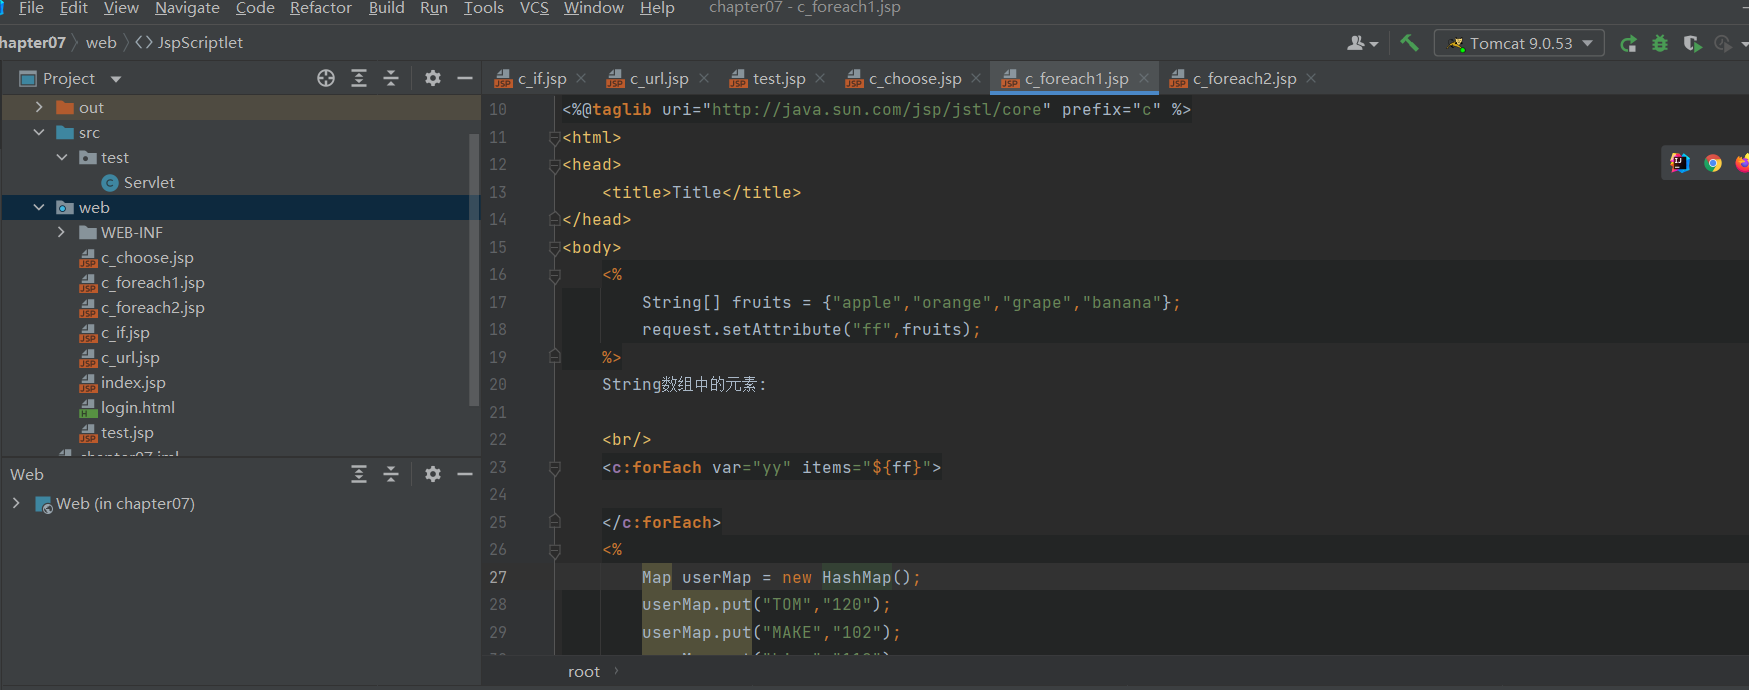The height and width of the screenshot is (690, 1749).
Task: Click the locate target icon in Project panel
Action: (x=326, y=78)
